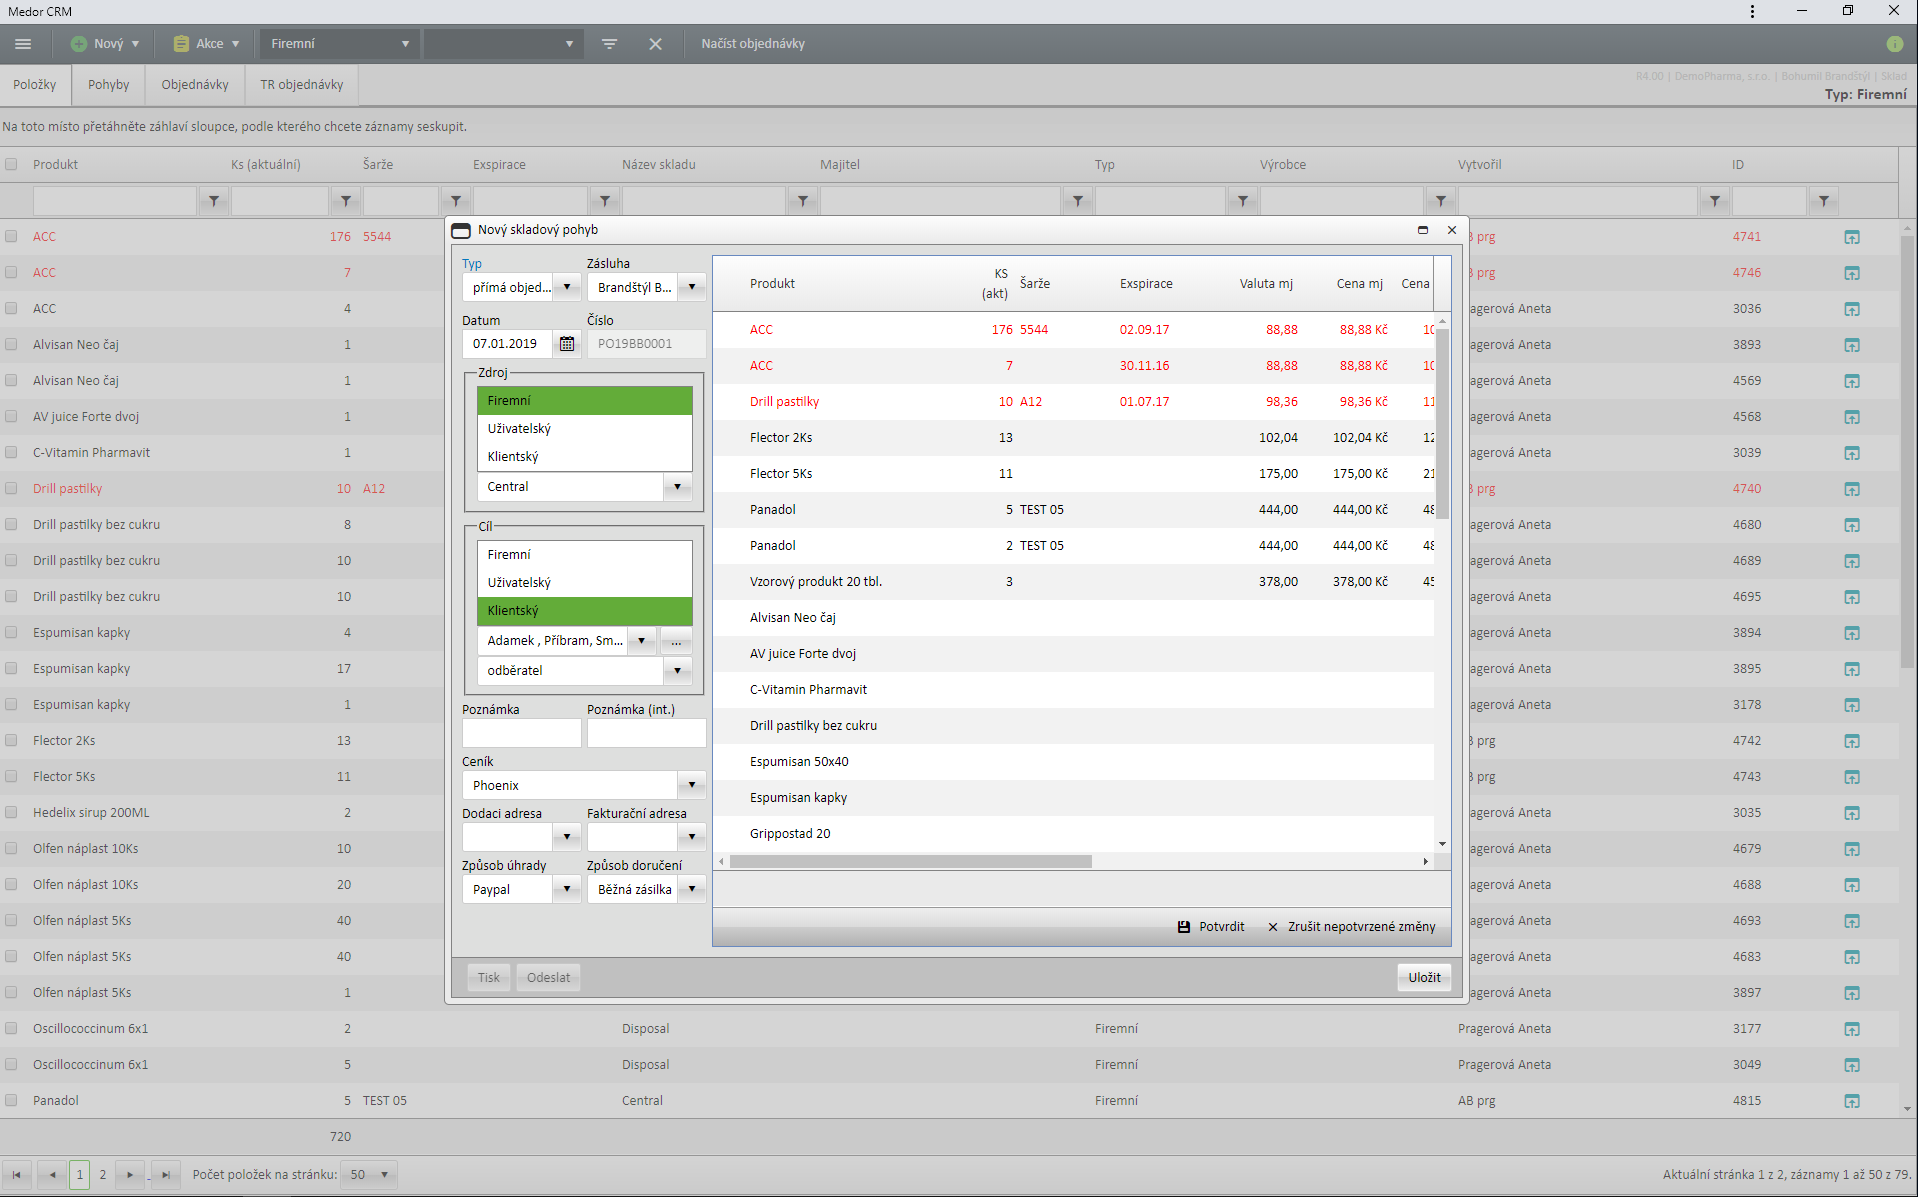Click the Načíst objednávky button
1918x1197 pixels.
[x=753, y=44]
